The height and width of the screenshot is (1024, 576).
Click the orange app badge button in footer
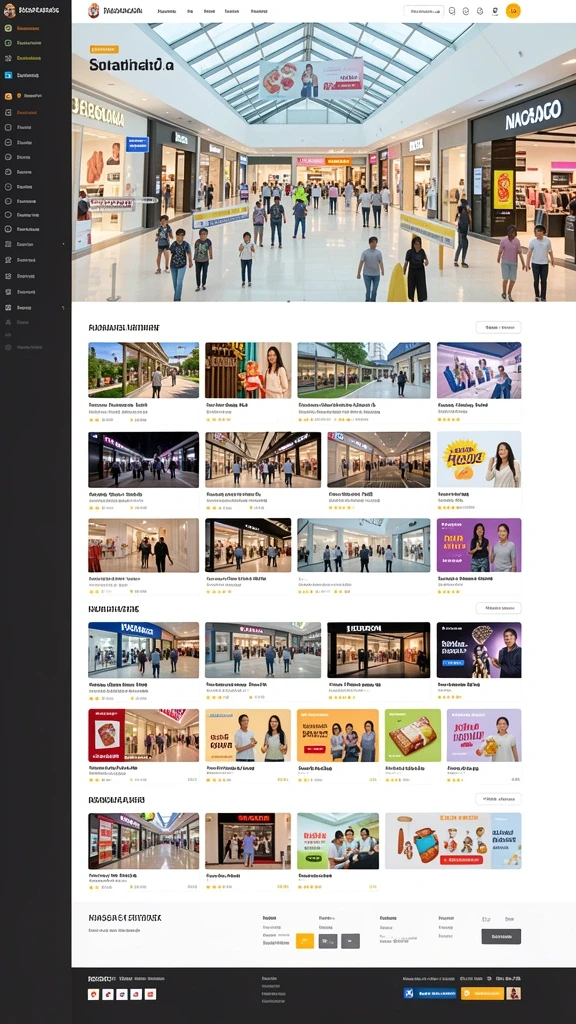(x=483, y=993)
